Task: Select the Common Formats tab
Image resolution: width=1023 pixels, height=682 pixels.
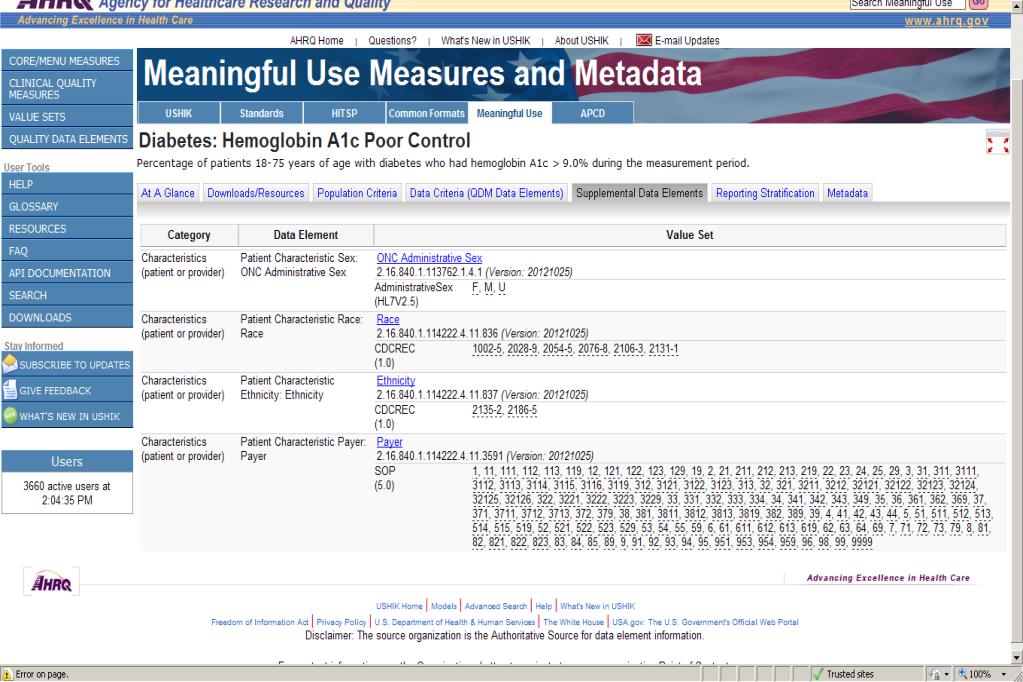Action: tap(427, 113)
